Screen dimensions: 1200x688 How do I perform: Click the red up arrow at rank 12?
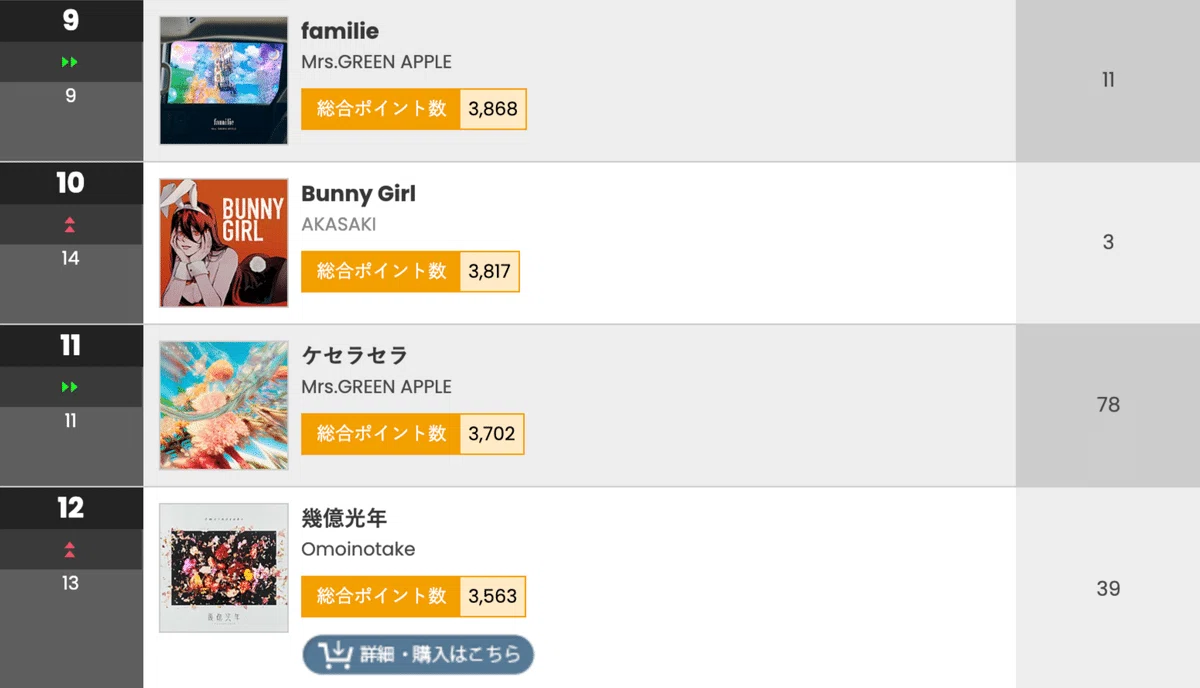pos(70,549)
